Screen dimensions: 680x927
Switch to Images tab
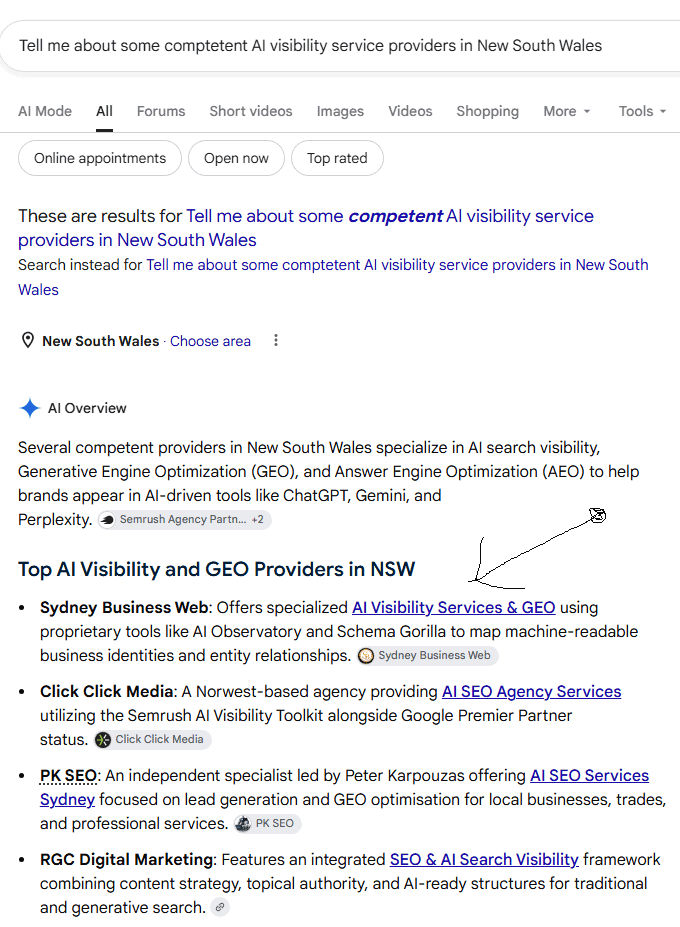pyautogui.click(x=340, y=111)
